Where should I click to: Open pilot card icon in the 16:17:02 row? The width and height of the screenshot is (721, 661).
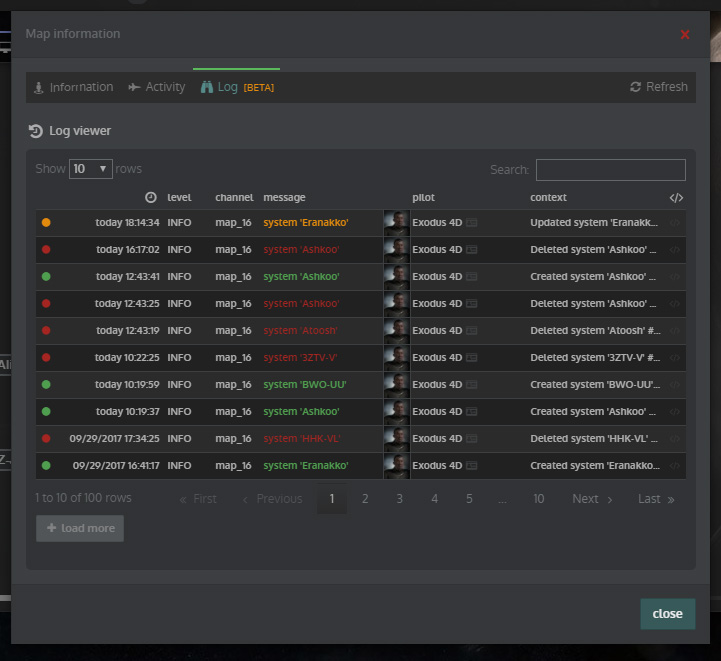[x=471, y=250]
